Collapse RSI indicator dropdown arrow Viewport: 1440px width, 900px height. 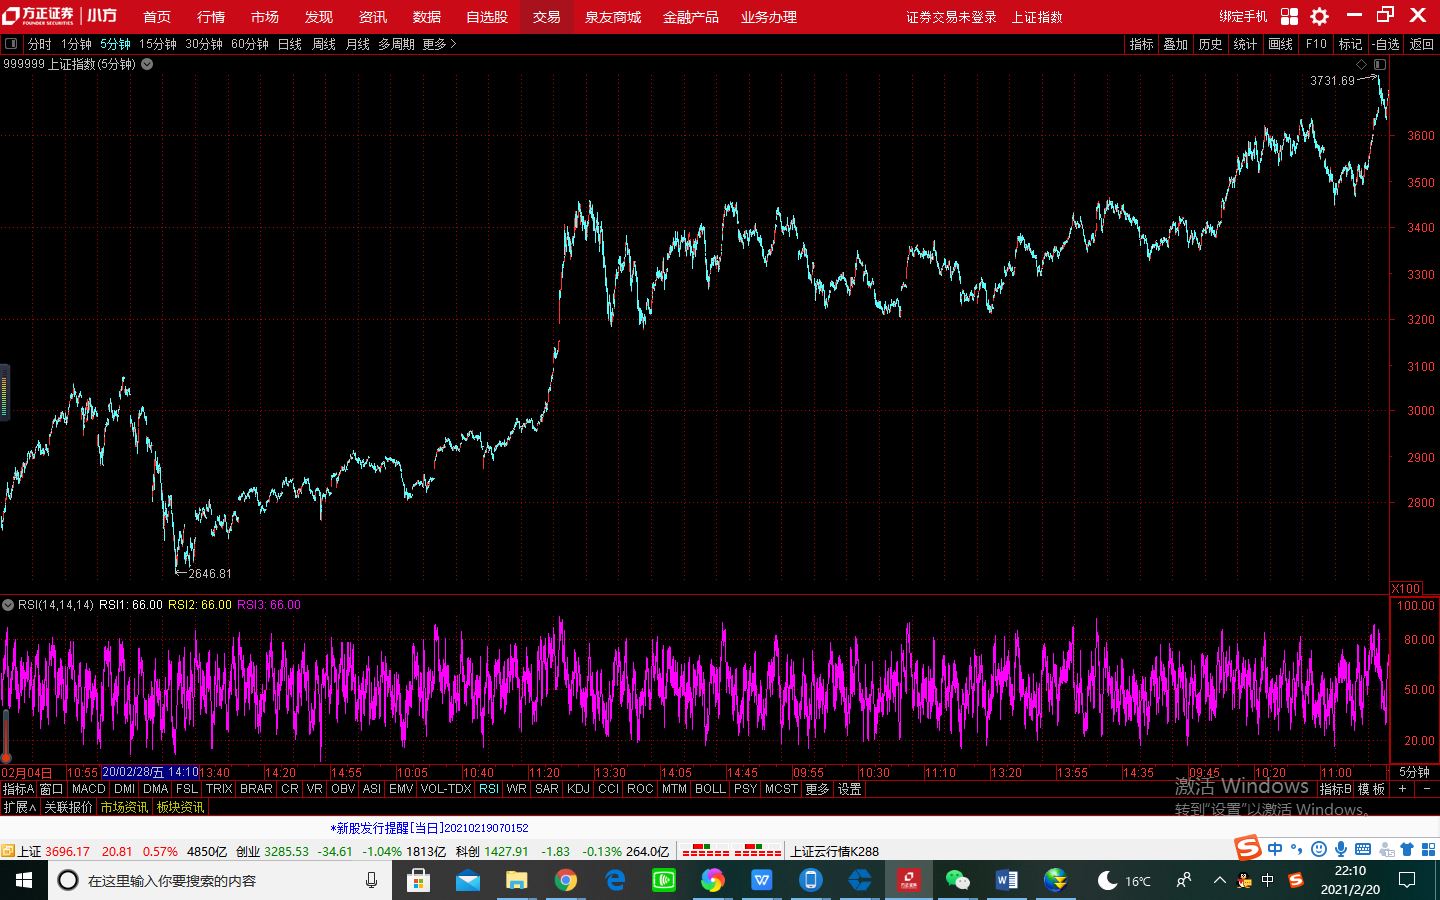(8, 605)
